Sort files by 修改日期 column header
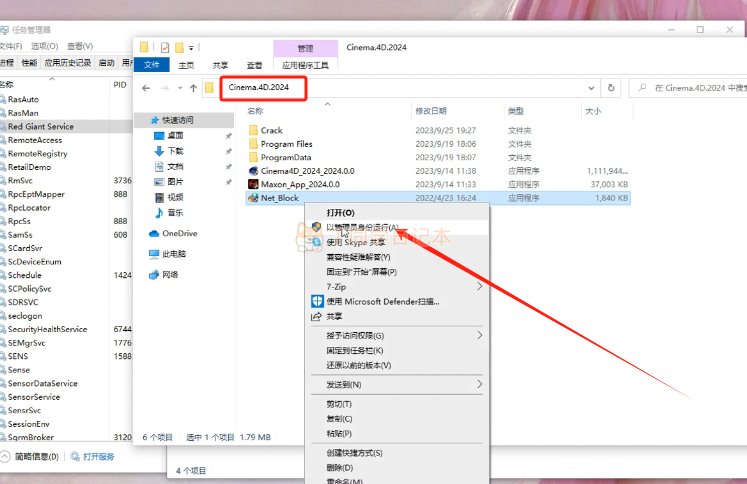The width and height of the screenshot is (747, 484). (431, 111)
